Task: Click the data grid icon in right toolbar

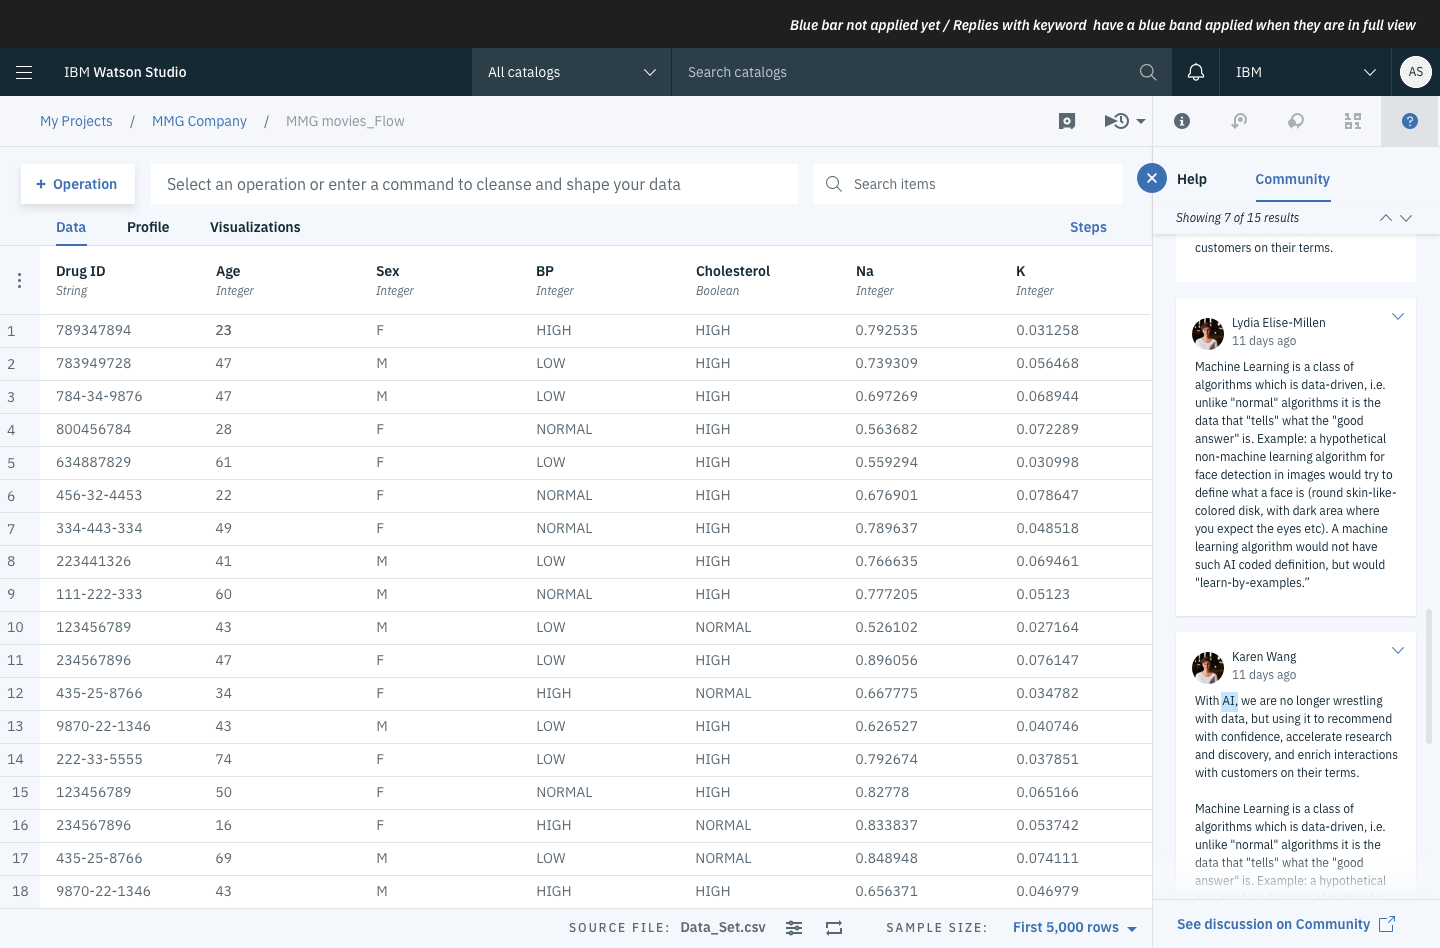Action: pos(1353,121)
